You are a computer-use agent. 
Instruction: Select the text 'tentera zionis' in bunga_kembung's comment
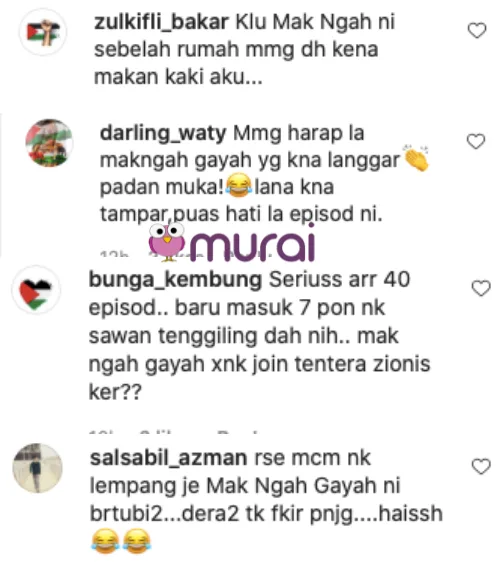pyautogui.click(x=362, y=364)
